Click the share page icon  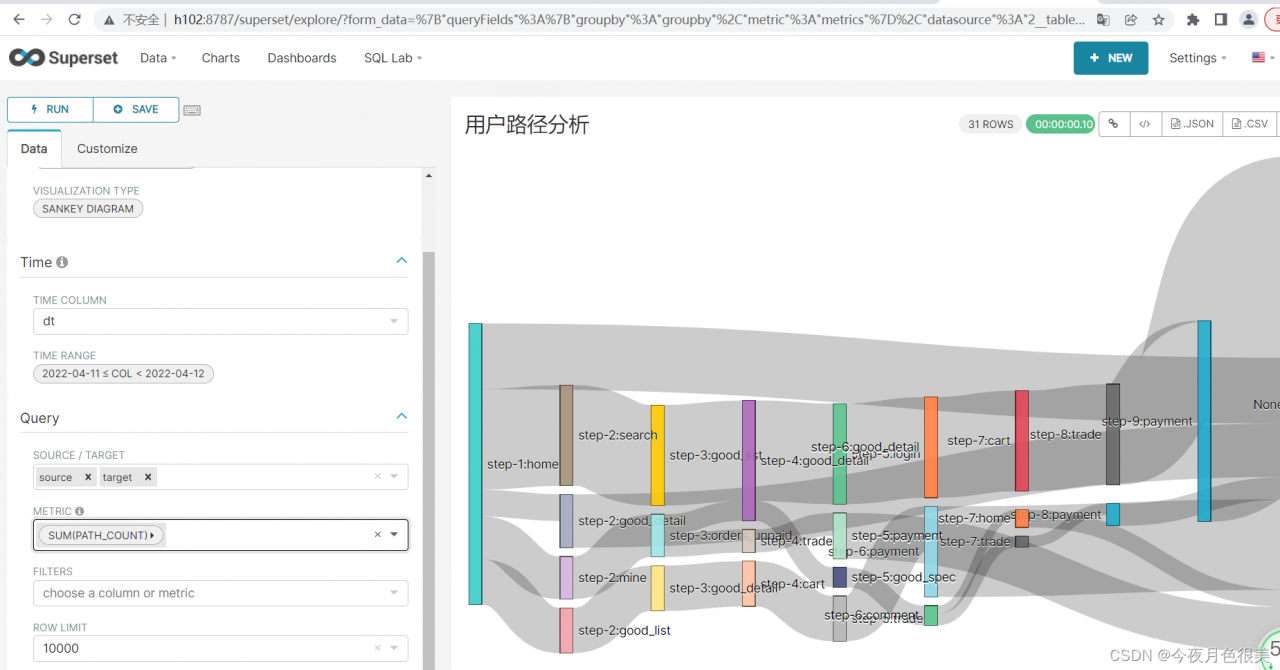click(1131, 19)
